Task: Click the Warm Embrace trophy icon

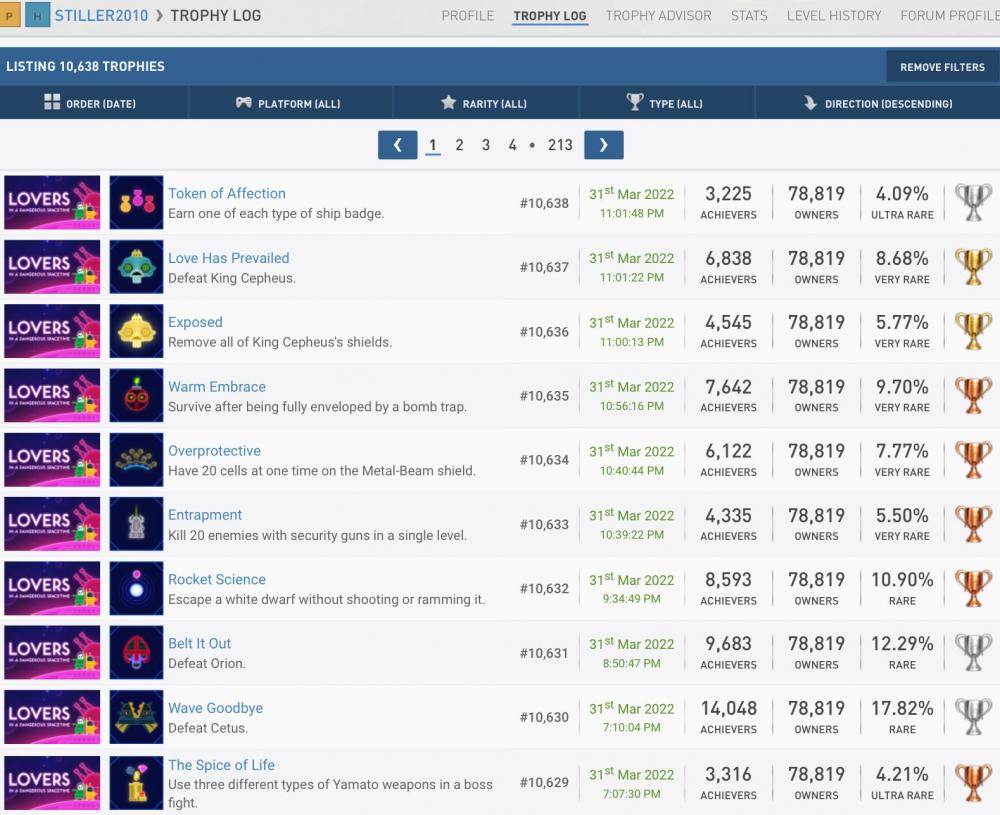Action: click(136, 396)
